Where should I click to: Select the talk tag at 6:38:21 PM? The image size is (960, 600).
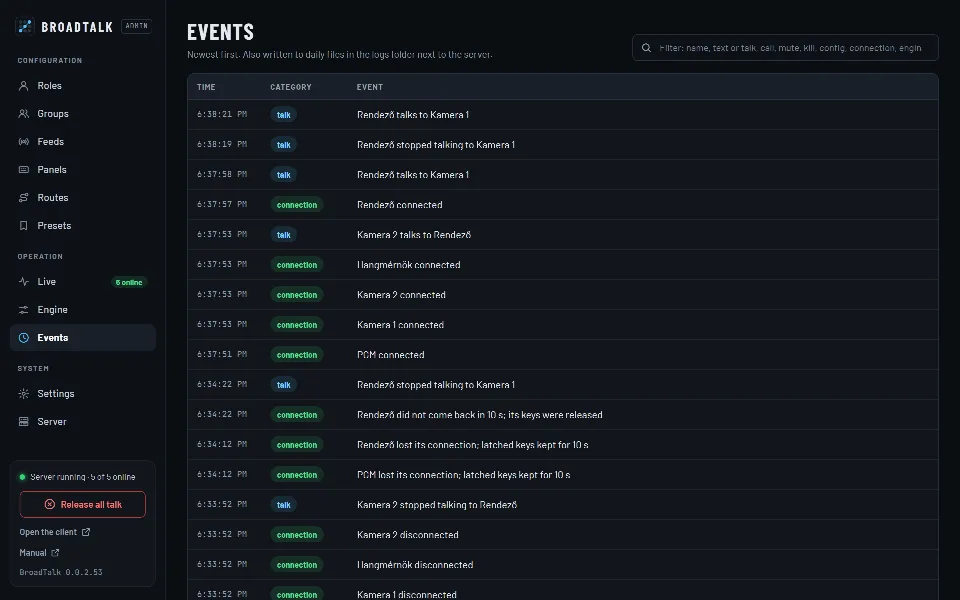pyautogui.click(x=283, y=115)
